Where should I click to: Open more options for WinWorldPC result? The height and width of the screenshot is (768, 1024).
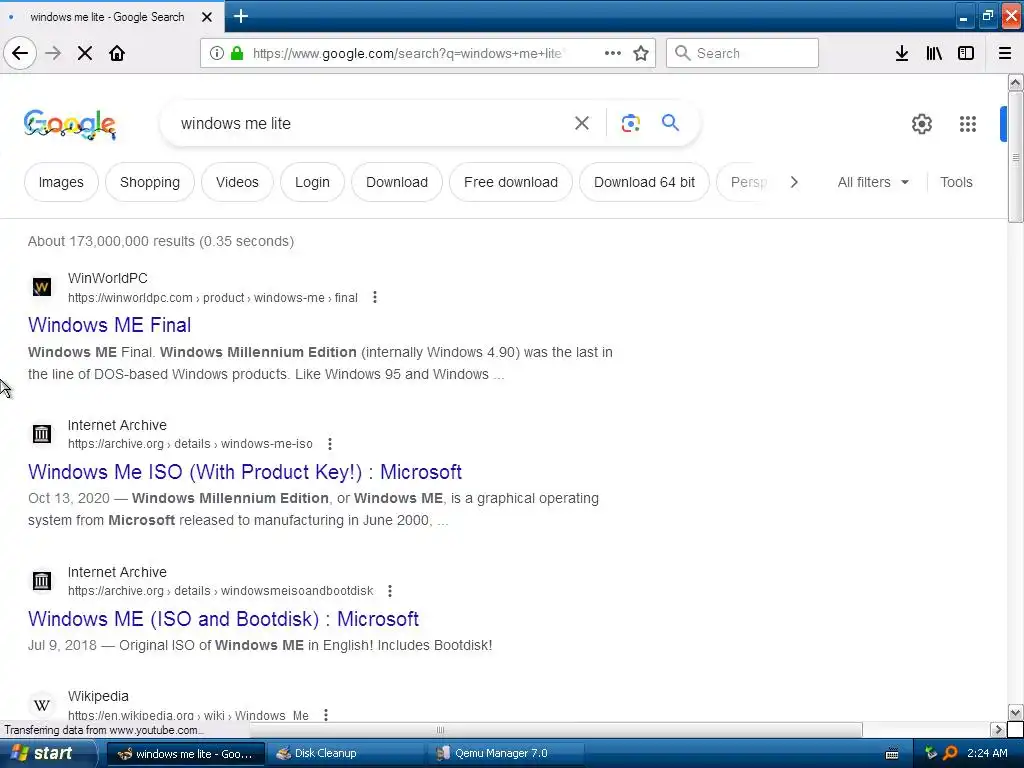pyautogui.click(x=375, y=297)
